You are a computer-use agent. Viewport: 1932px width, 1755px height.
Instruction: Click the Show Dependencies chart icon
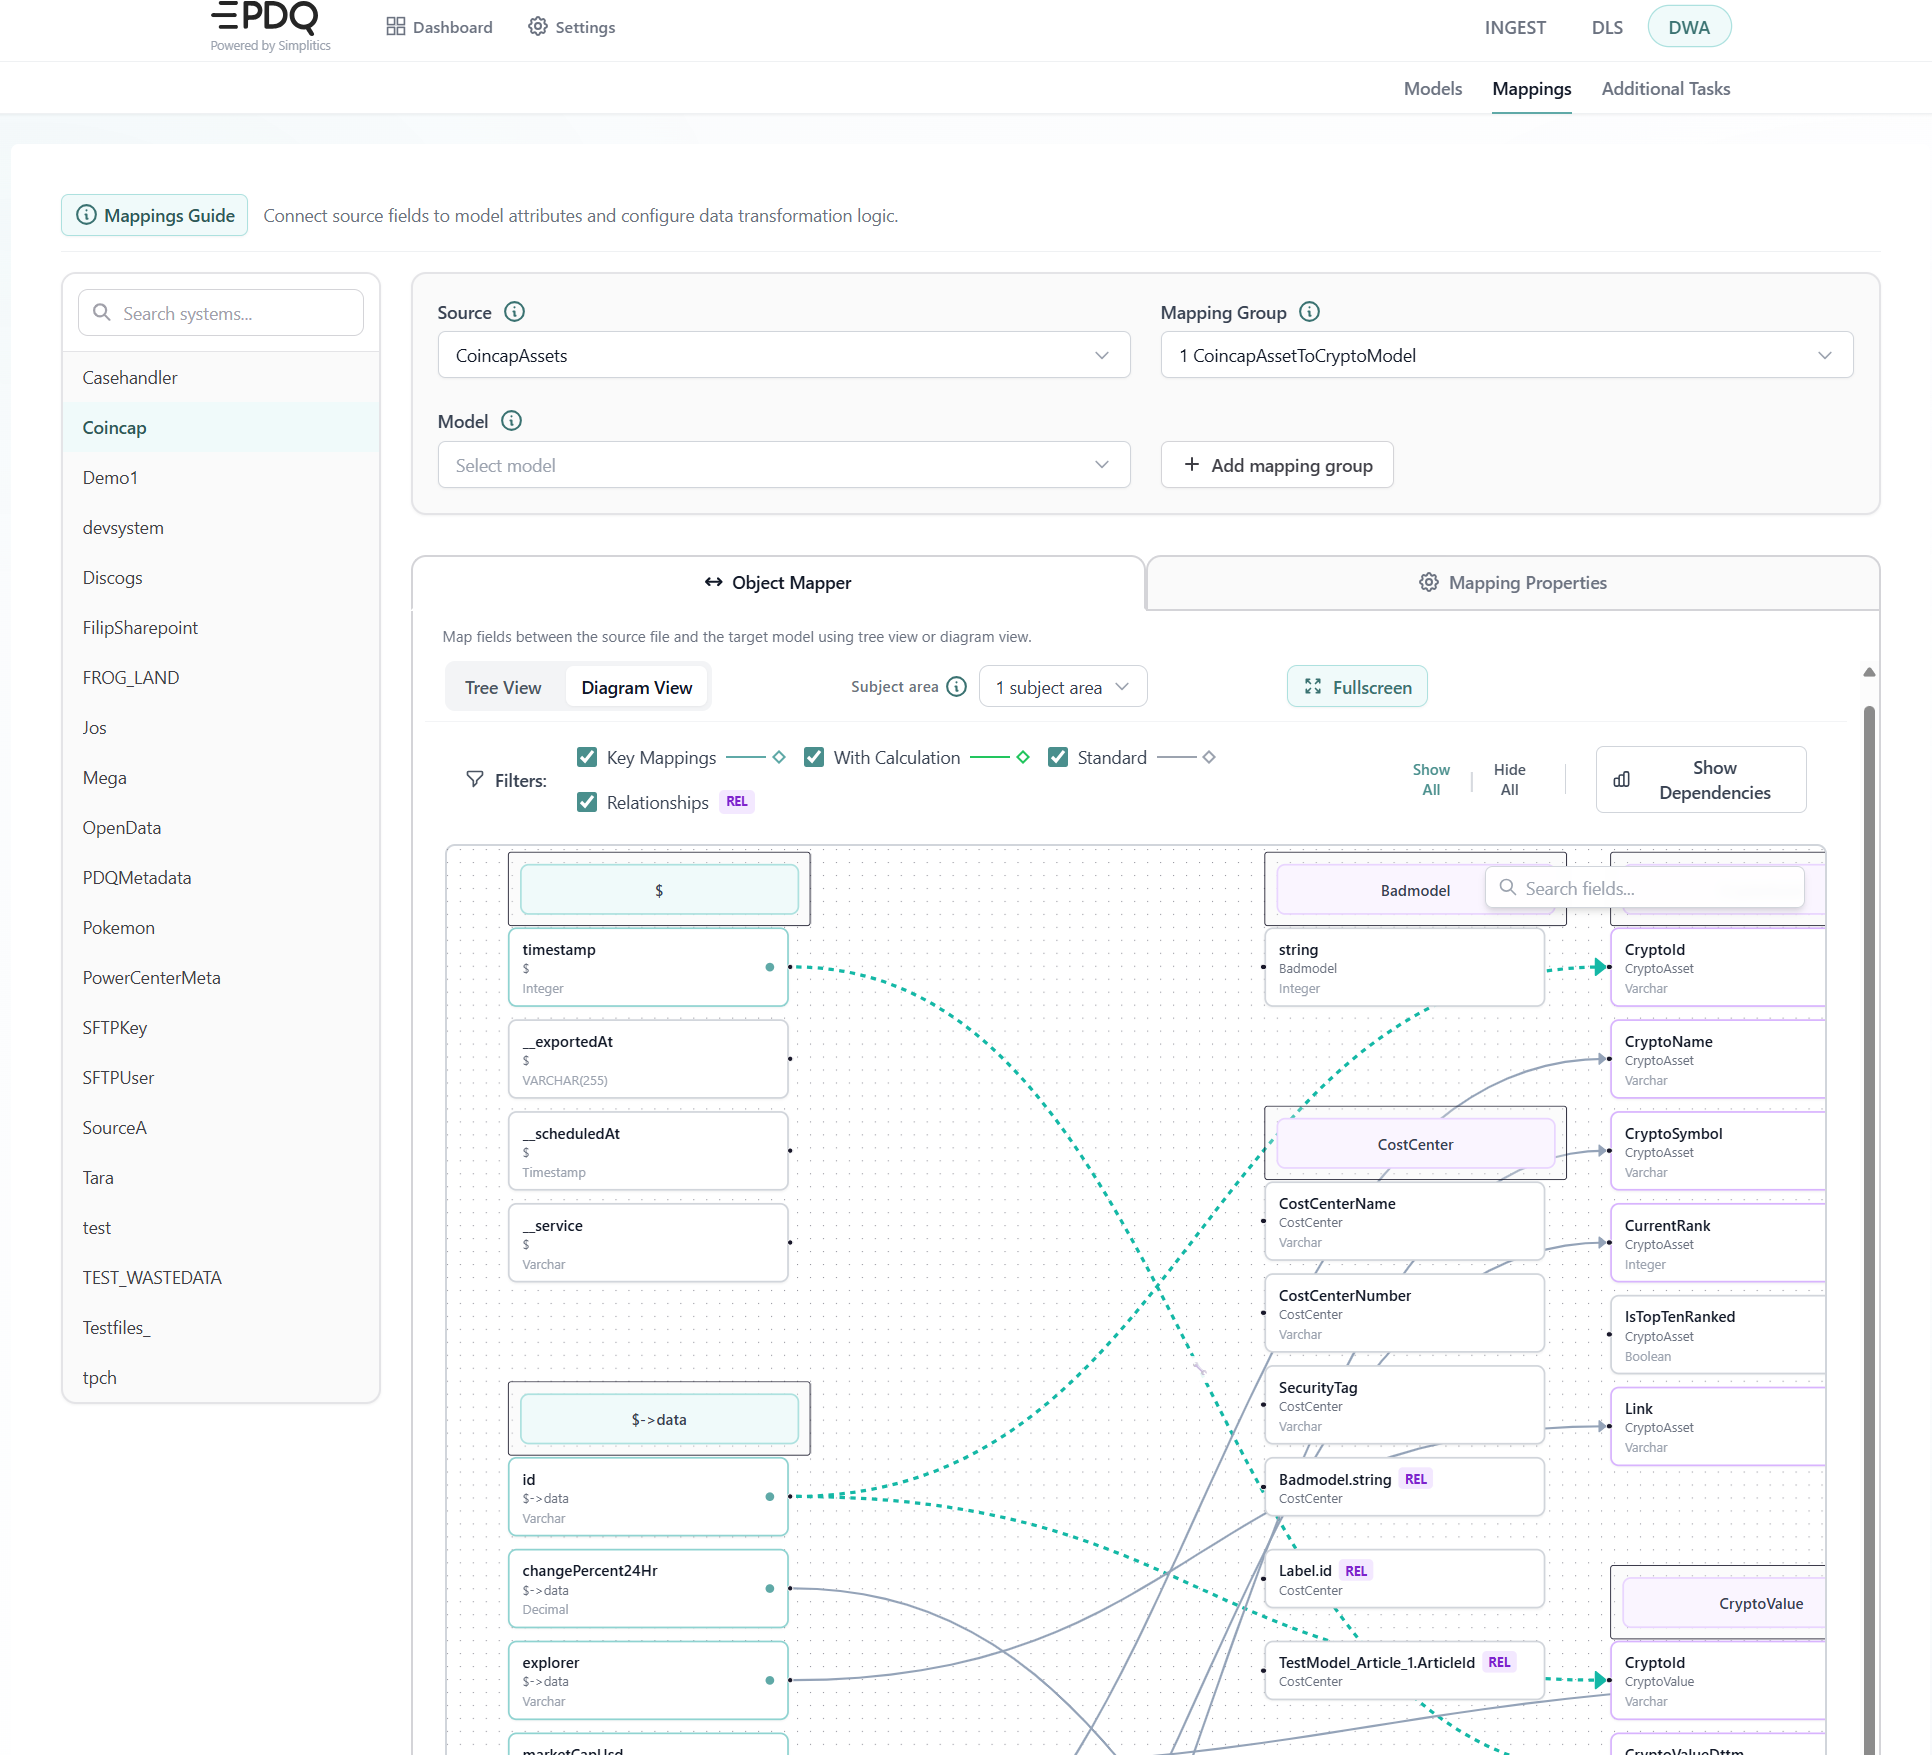(1621, 779)
